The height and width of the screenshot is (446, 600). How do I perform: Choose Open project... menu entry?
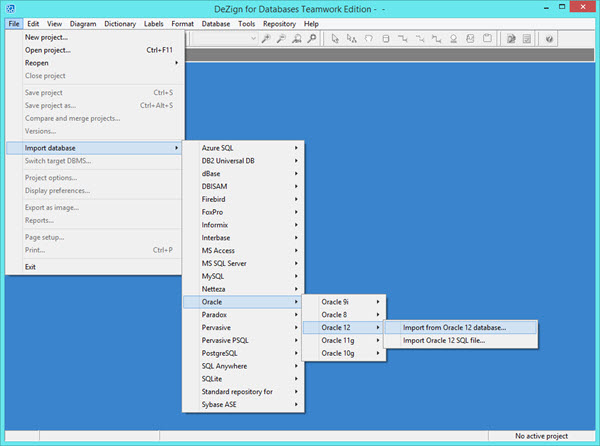click(x=94, y=50)
